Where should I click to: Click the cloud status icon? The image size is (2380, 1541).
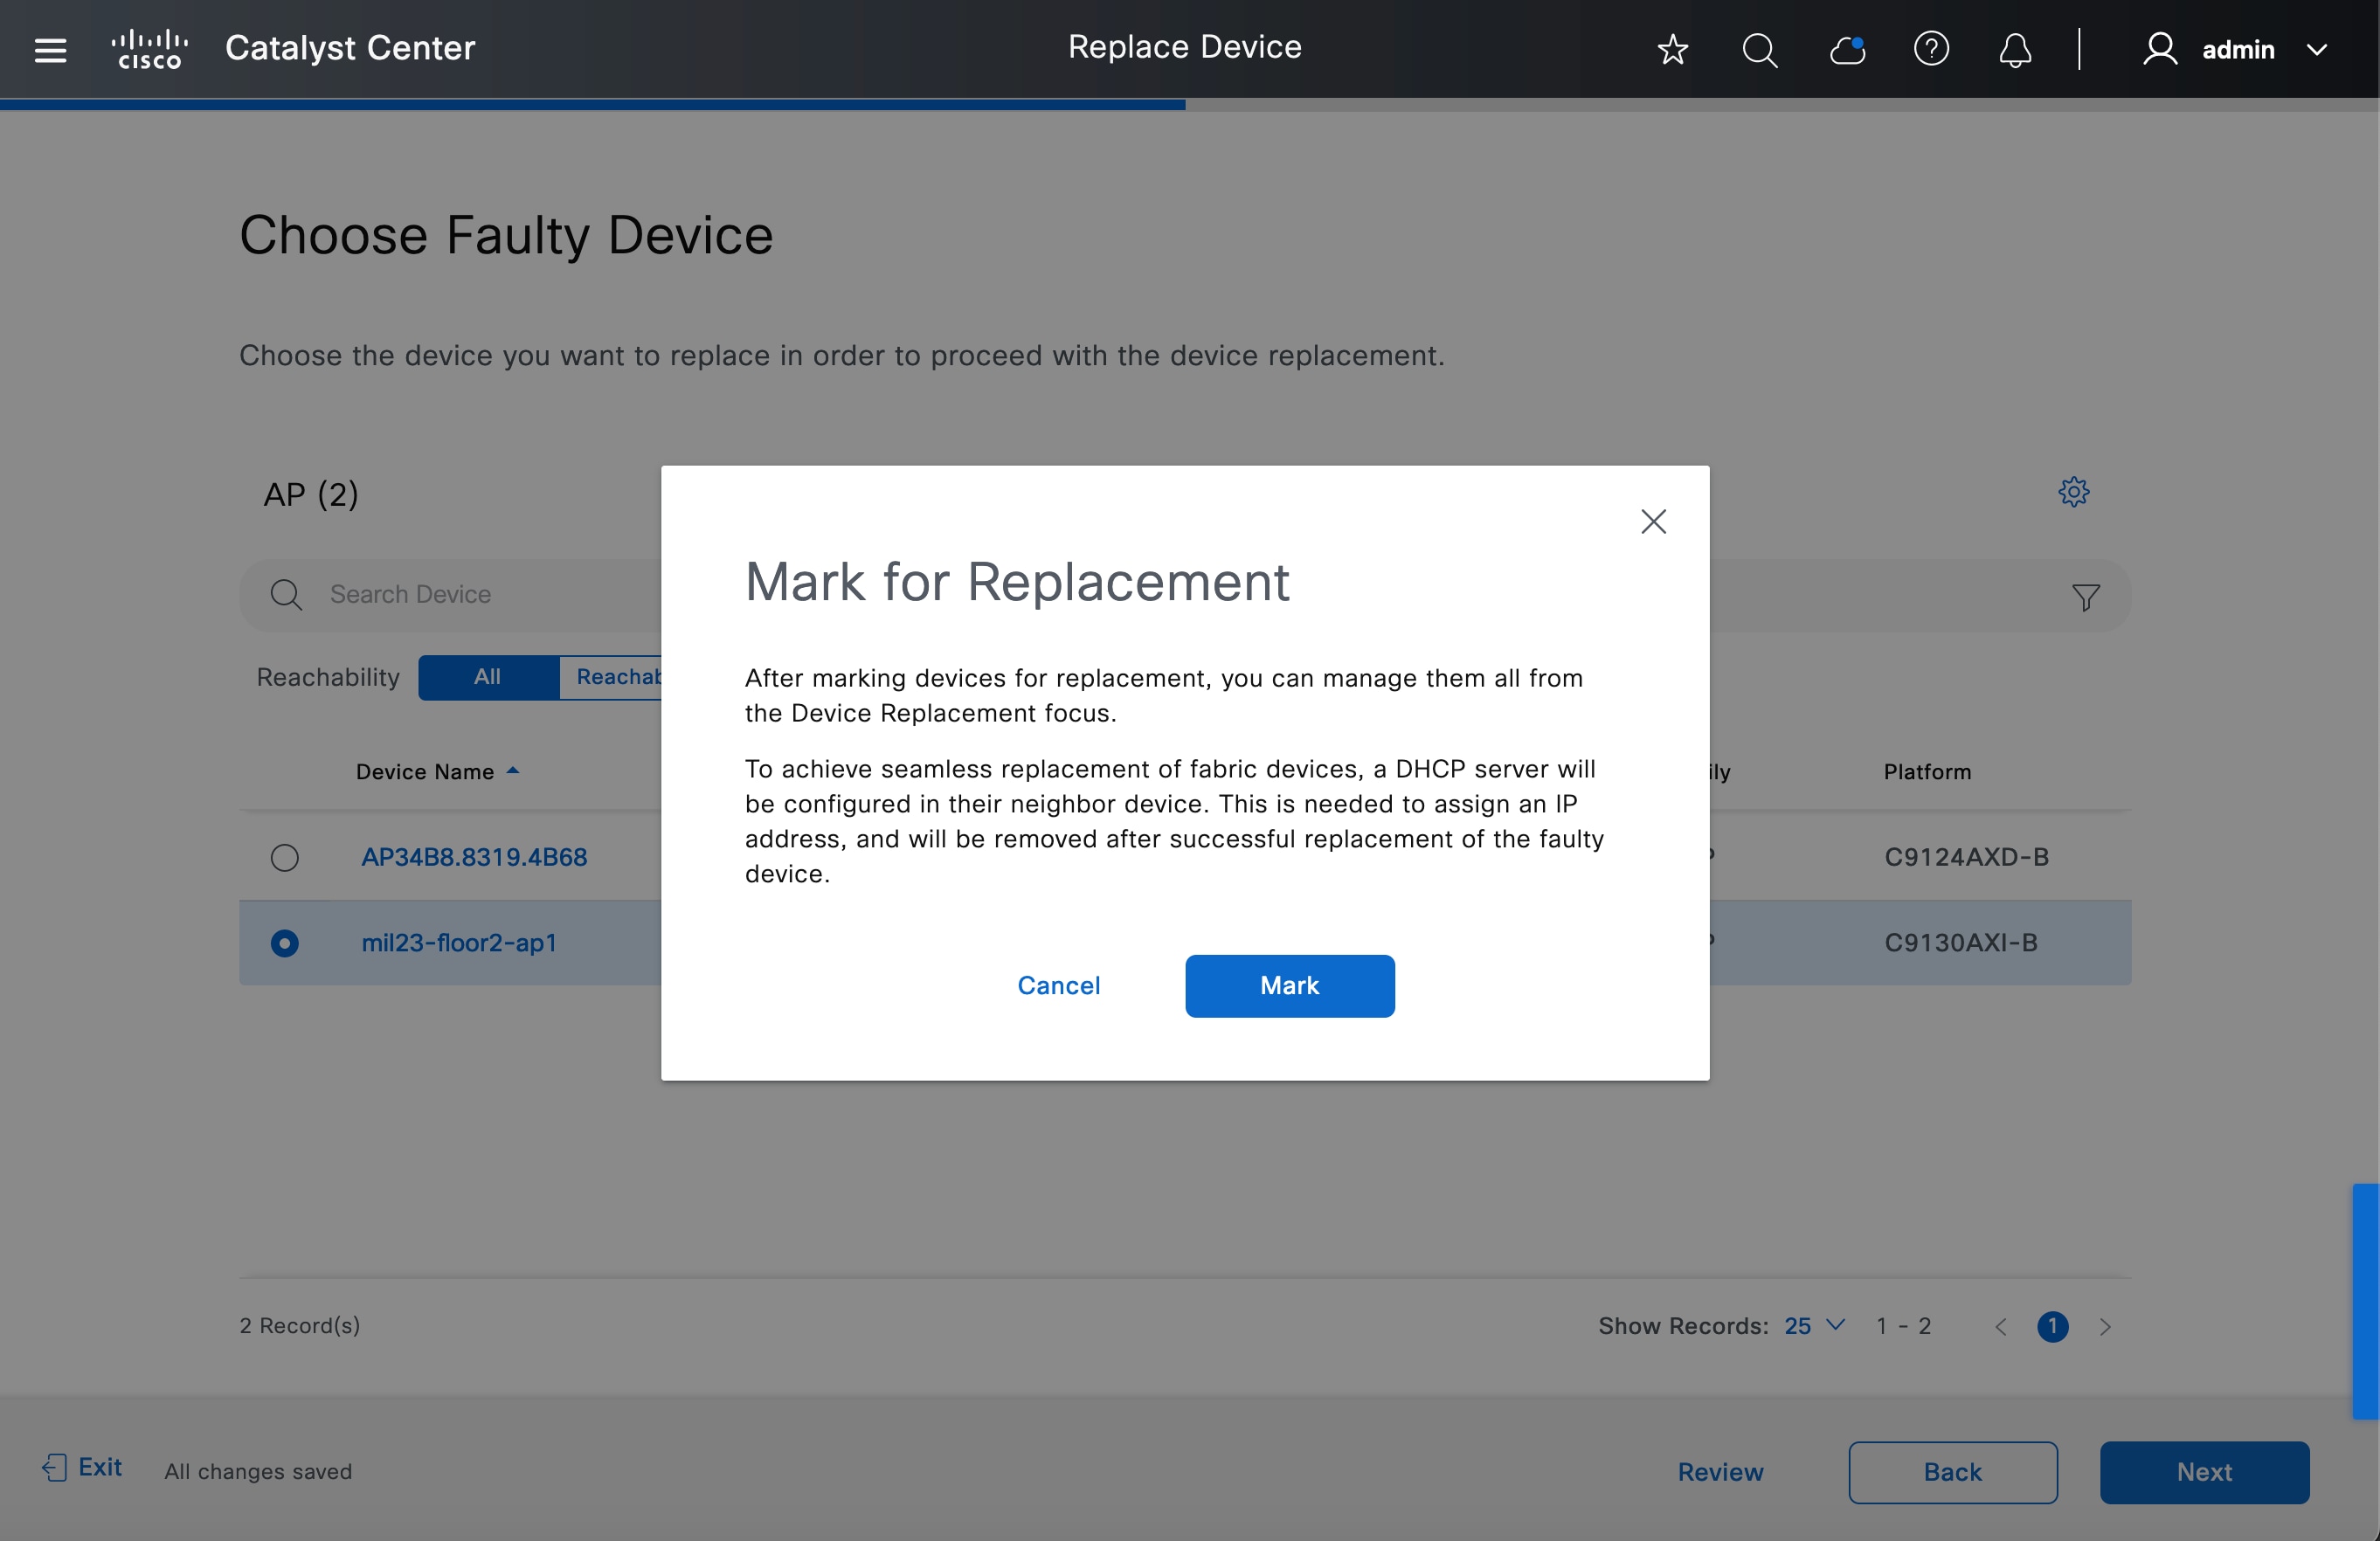pyautogui.click(x=1846, y=49)
